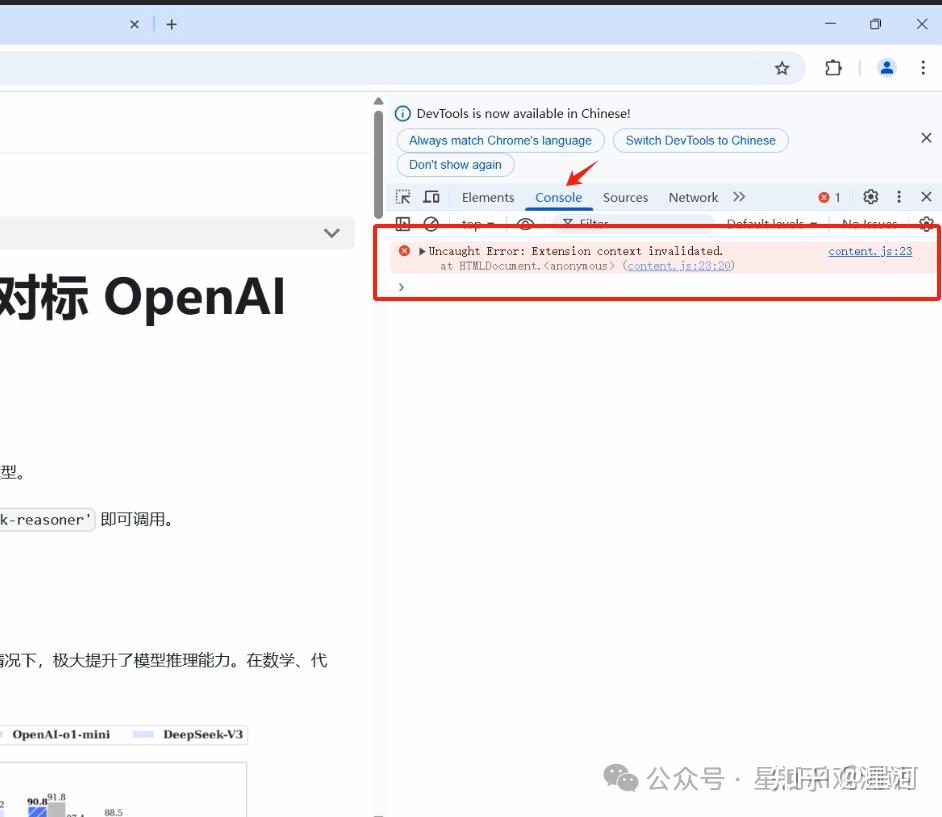The height and width of the screenshot is (817, 942).
Task: Open the top context dropdown
Action: point(478,224)
